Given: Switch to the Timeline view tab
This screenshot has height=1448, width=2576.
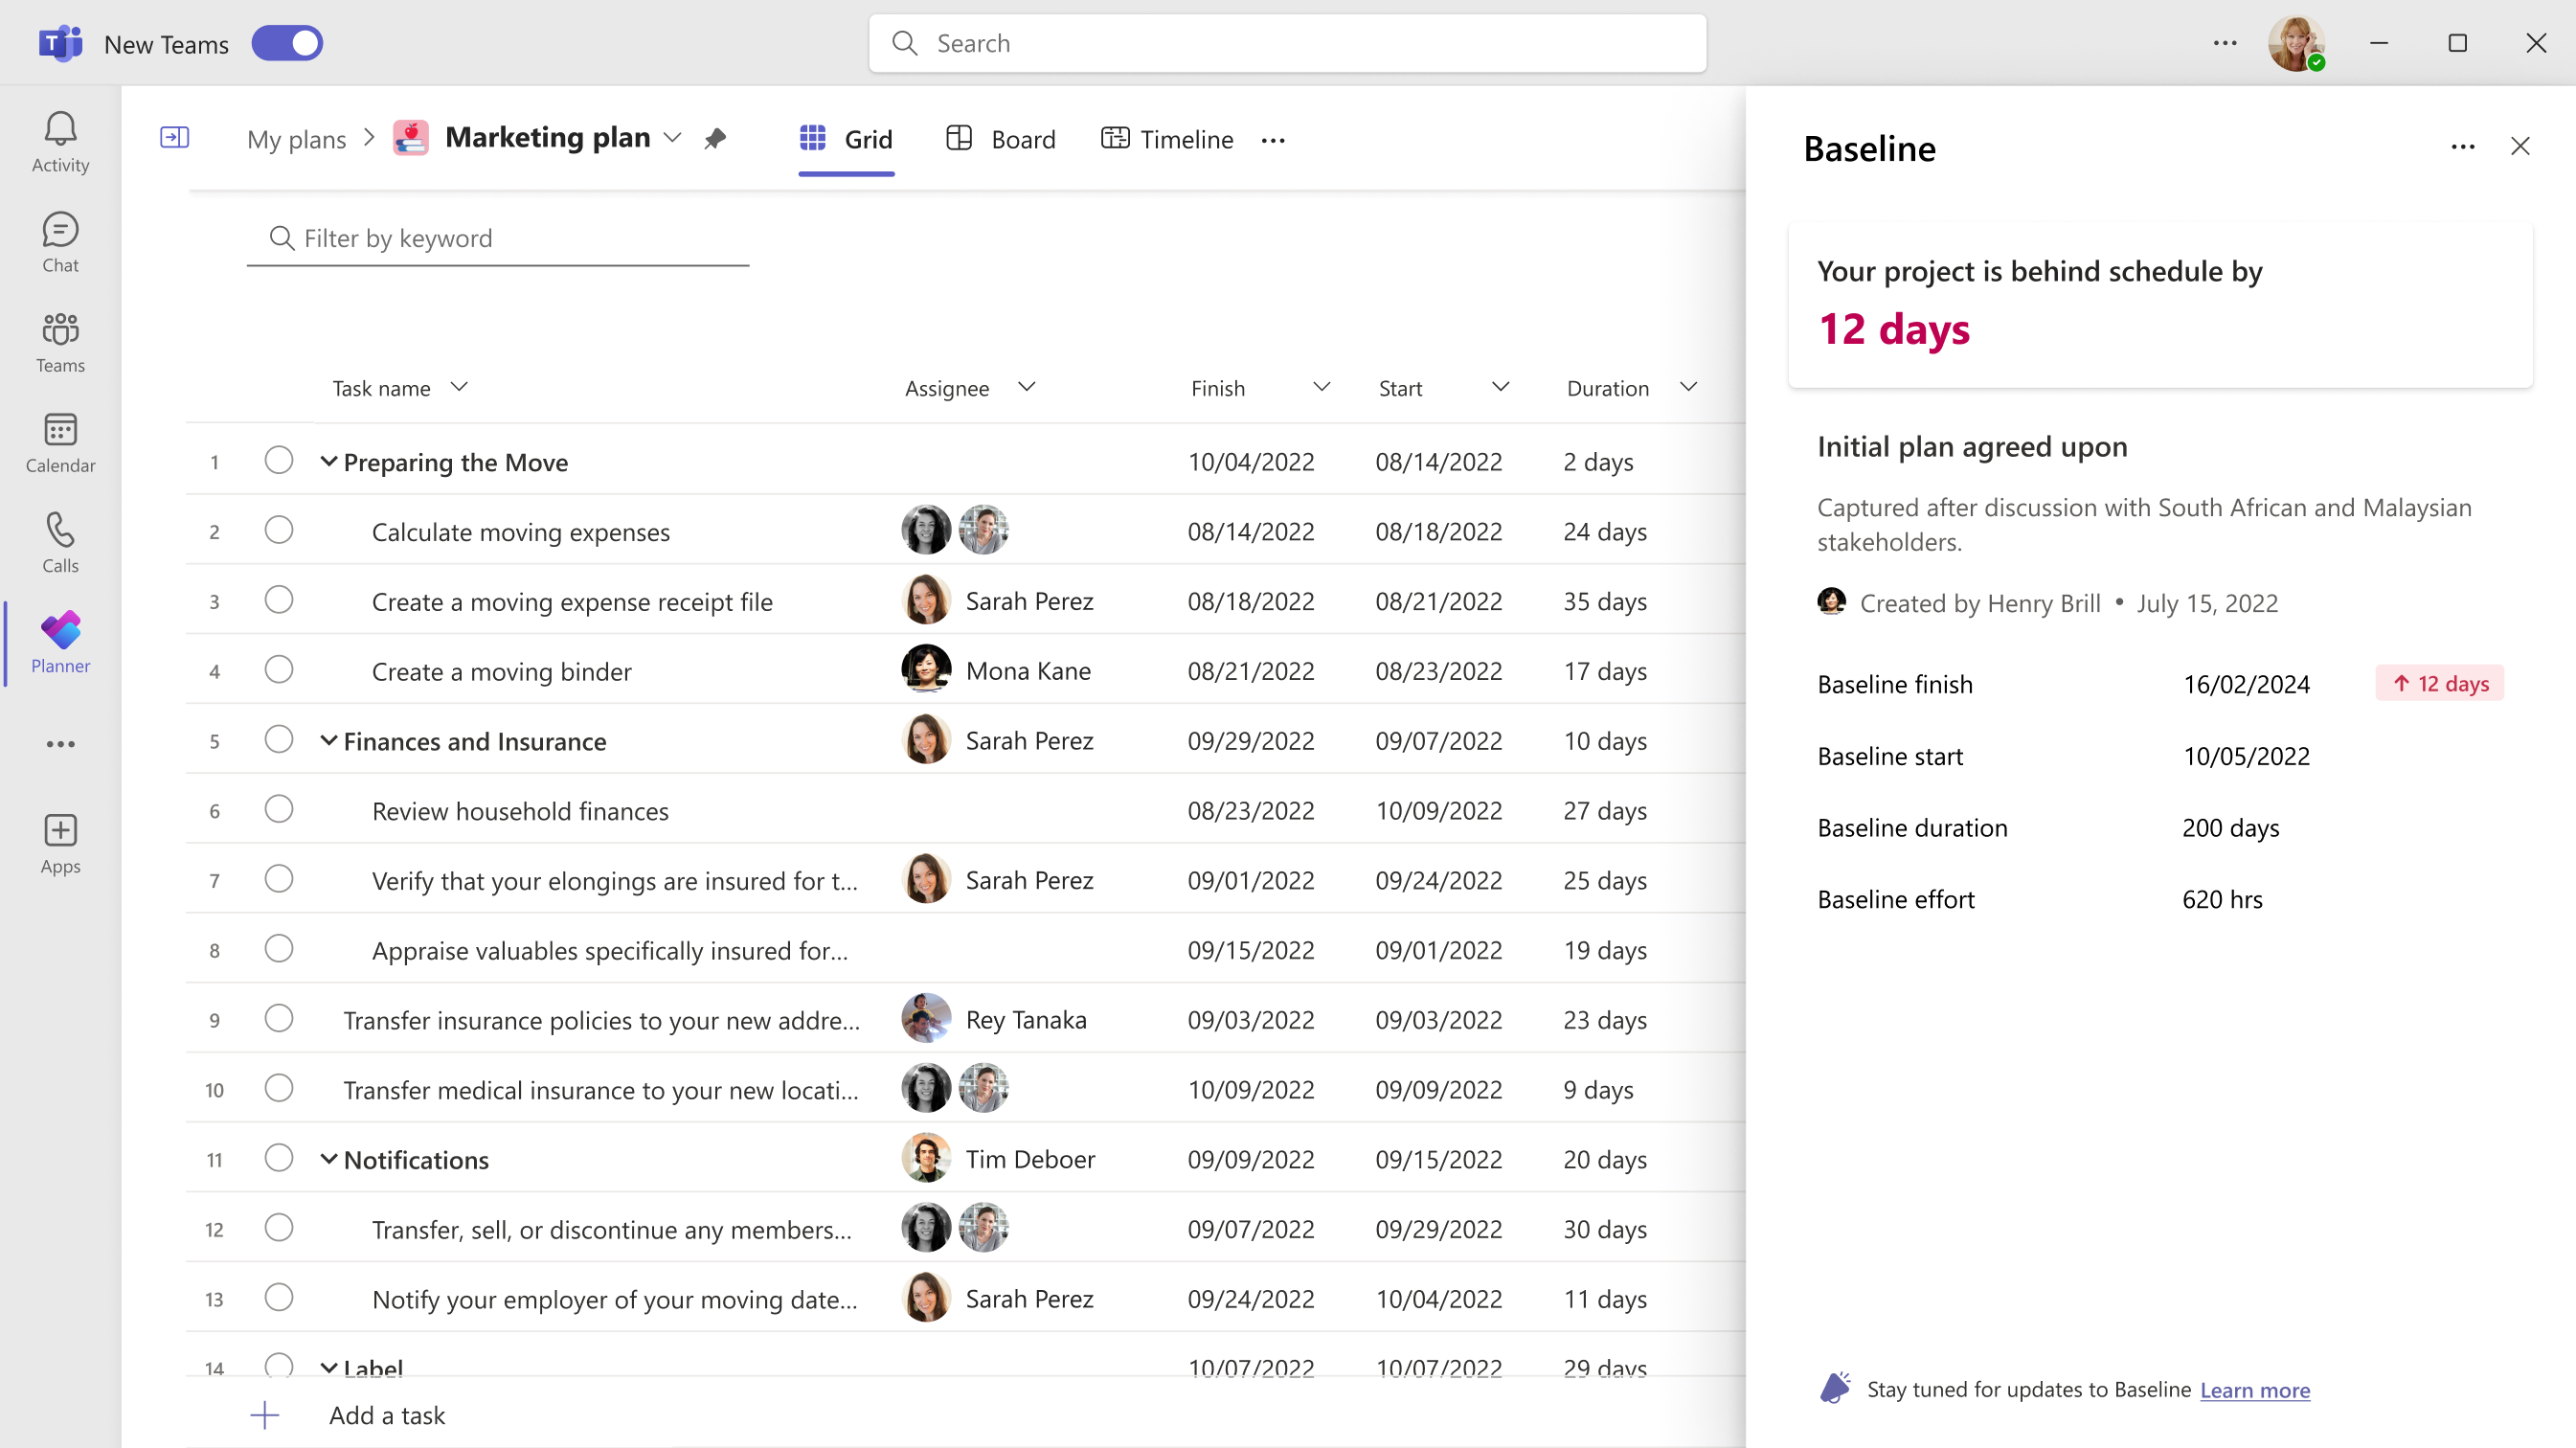Looking at the screenshot, I should click(x=1167, y=139).
